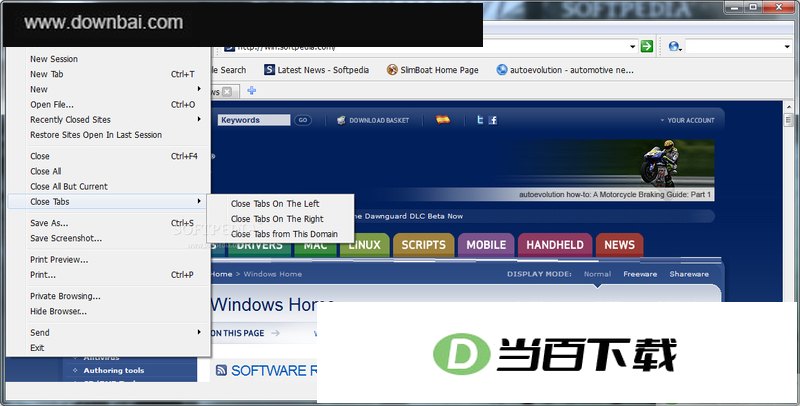
Task: Open autoevolution automotive news bookmark
Action: (x=565, y=70)
